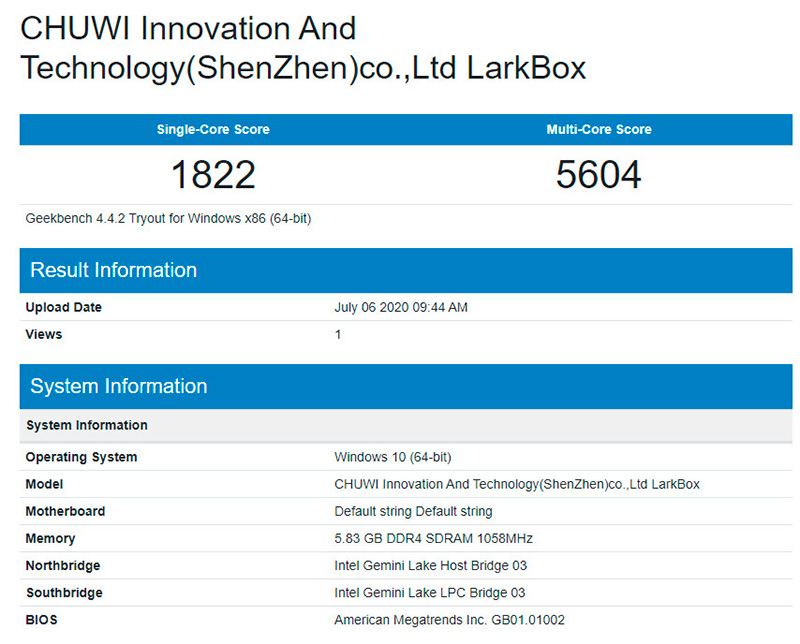The image size is (800, 644).
Task: Select the Multi-Core Score header
Action: [598, 130]
